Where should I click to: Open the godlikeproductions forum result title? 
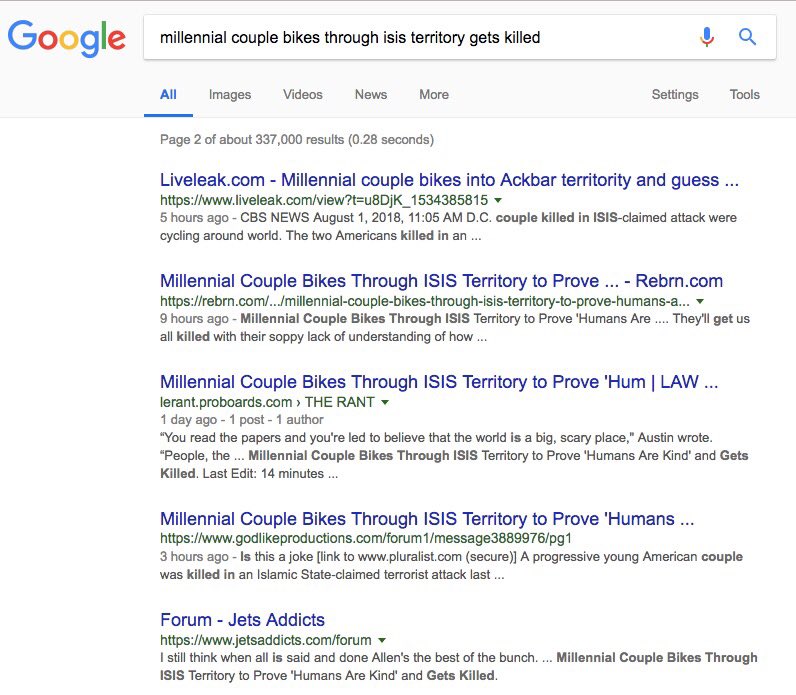click(427, 519)
